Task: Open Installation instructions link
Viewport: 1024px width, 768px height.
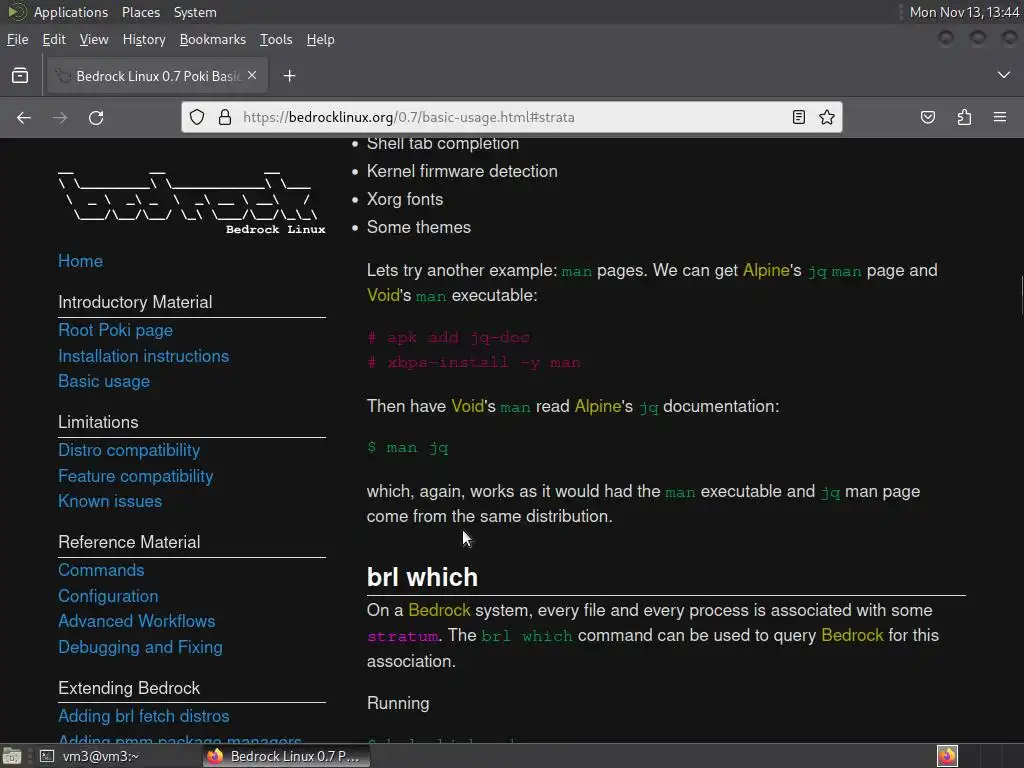Action: (144, 356)
